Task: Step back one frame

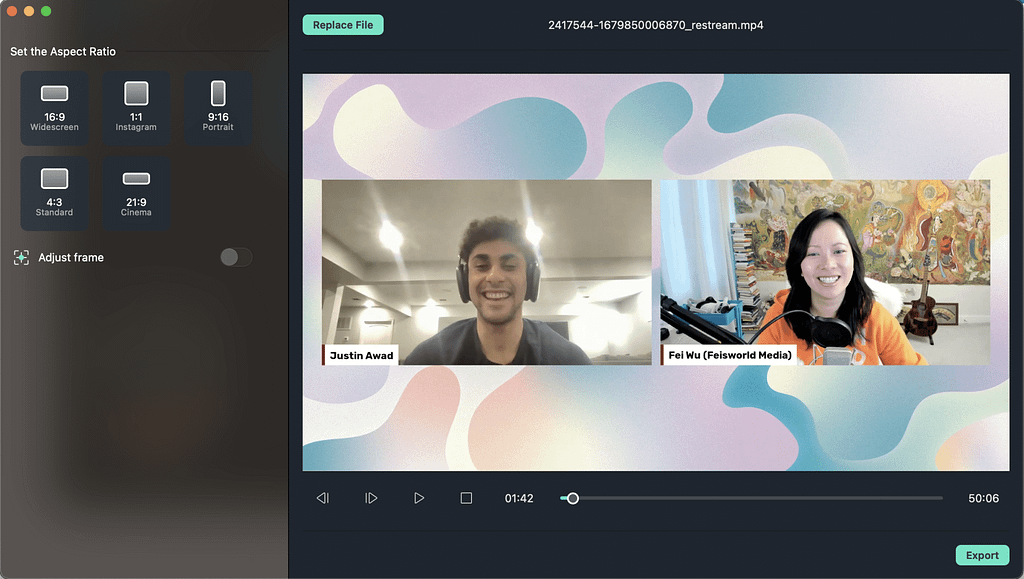Action: tap(323, 498)
